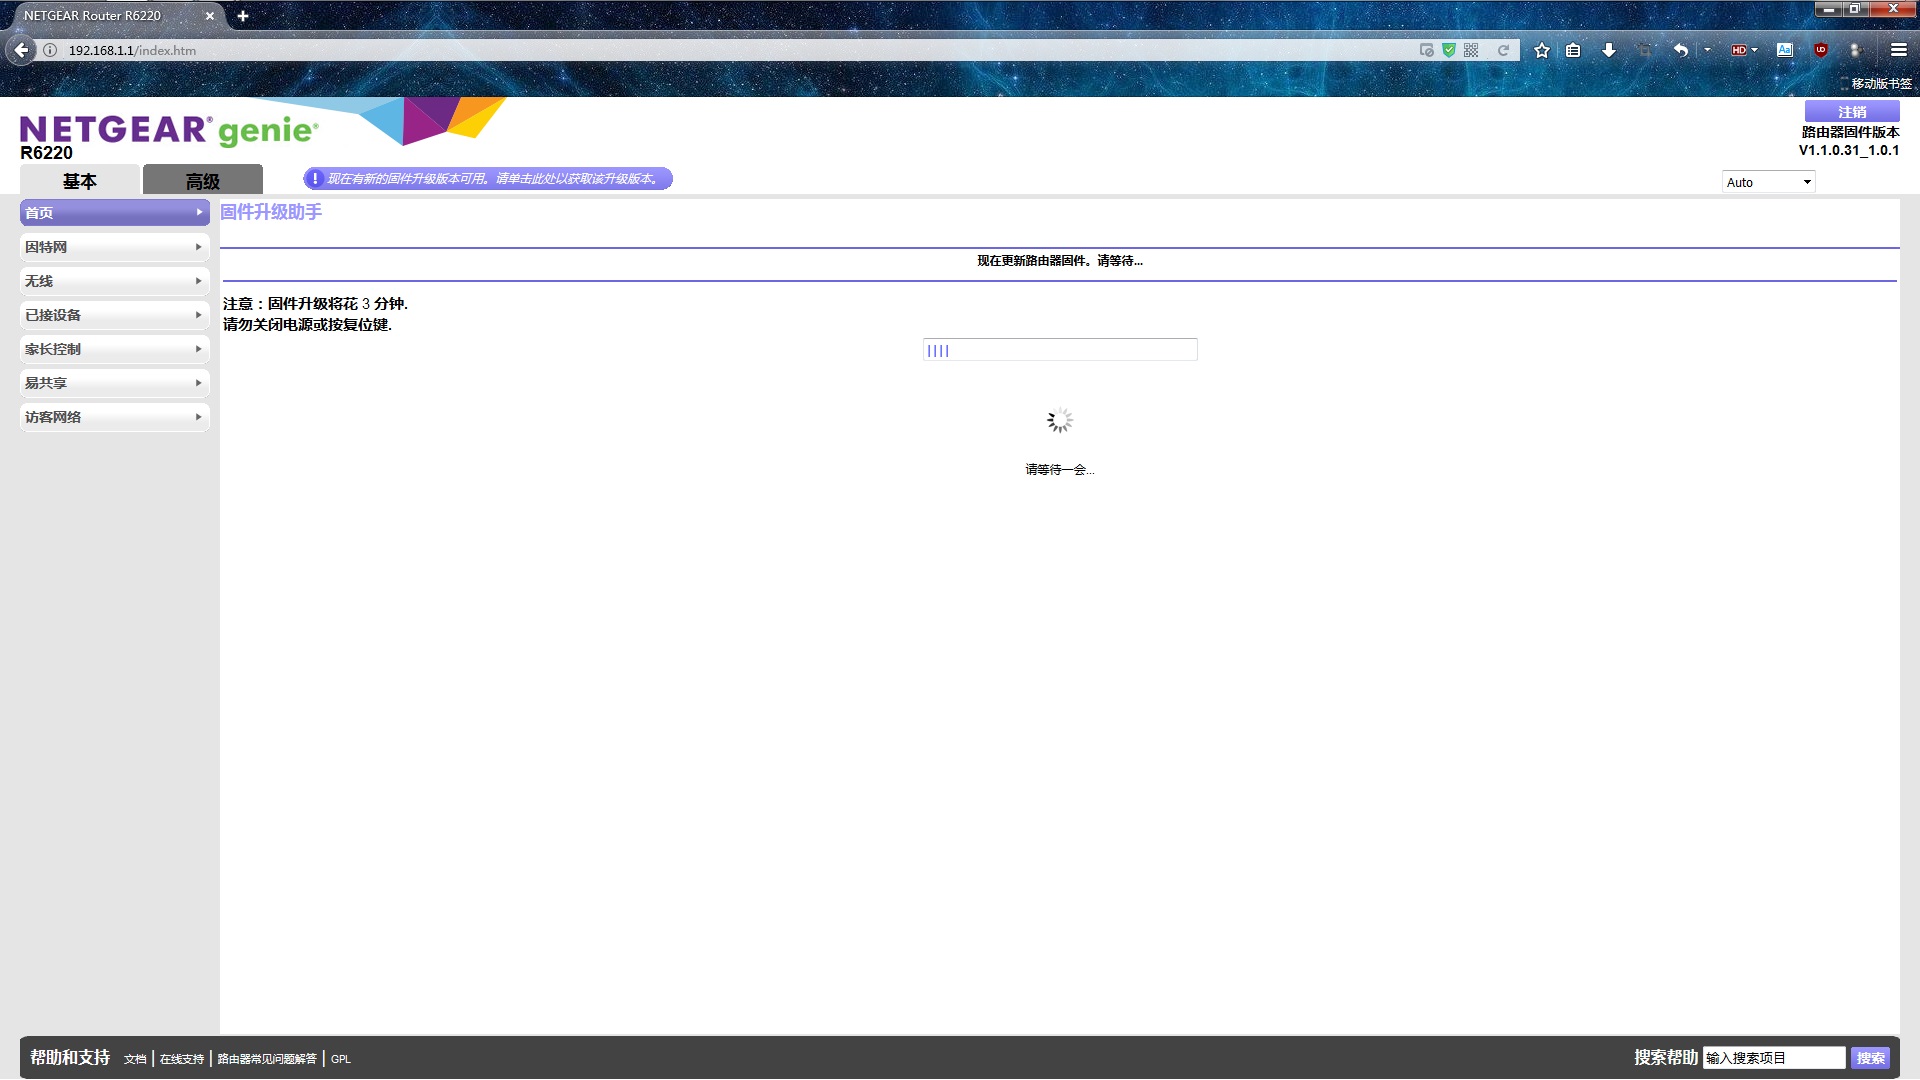
Task: Click the address bar URL 192.168.1.1/index.htm
Action: click(132, 50)
